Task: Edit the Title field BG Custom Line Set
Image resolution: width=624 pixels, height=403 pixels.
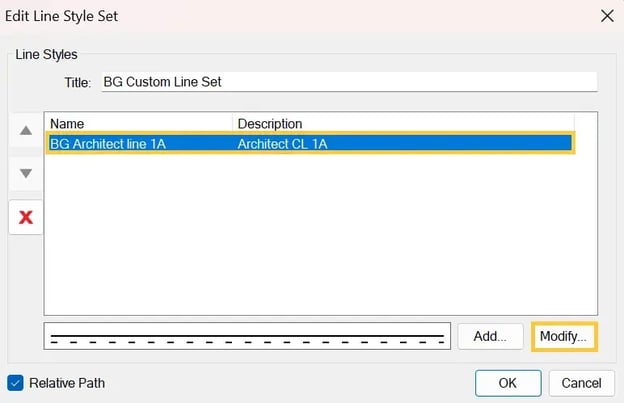Action: coord(349,82)
